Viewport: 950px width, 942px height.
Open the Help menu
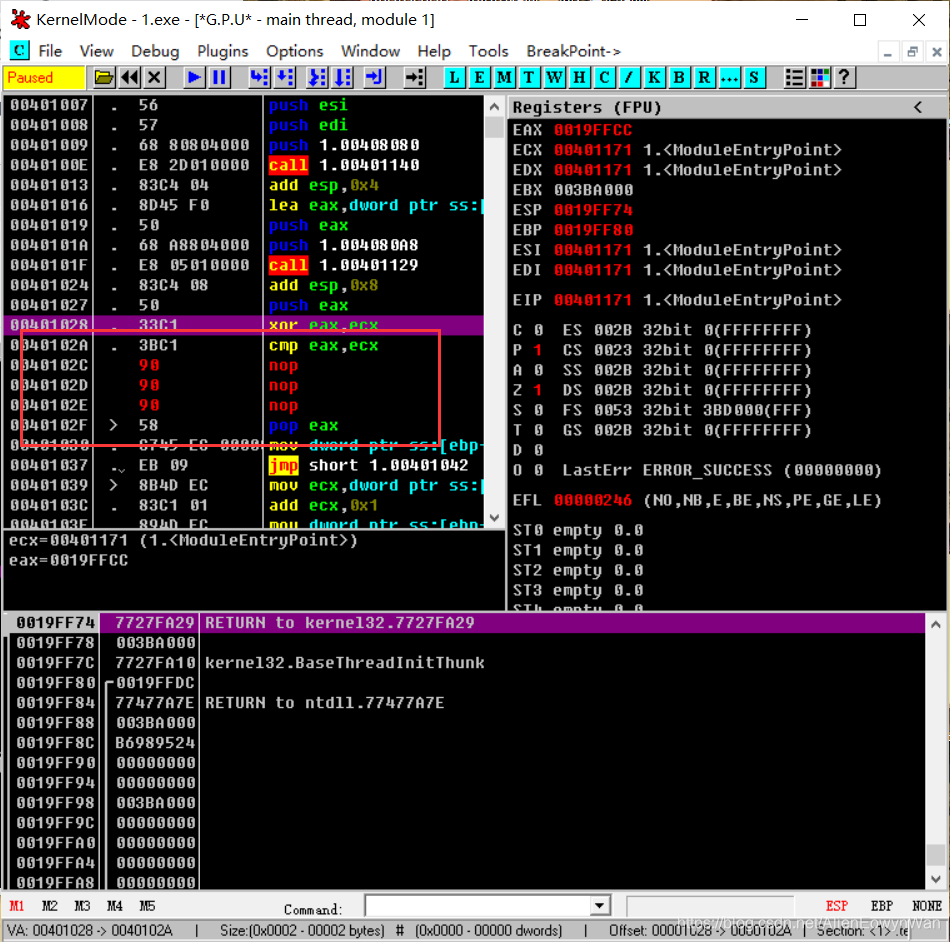pos(434,51)
